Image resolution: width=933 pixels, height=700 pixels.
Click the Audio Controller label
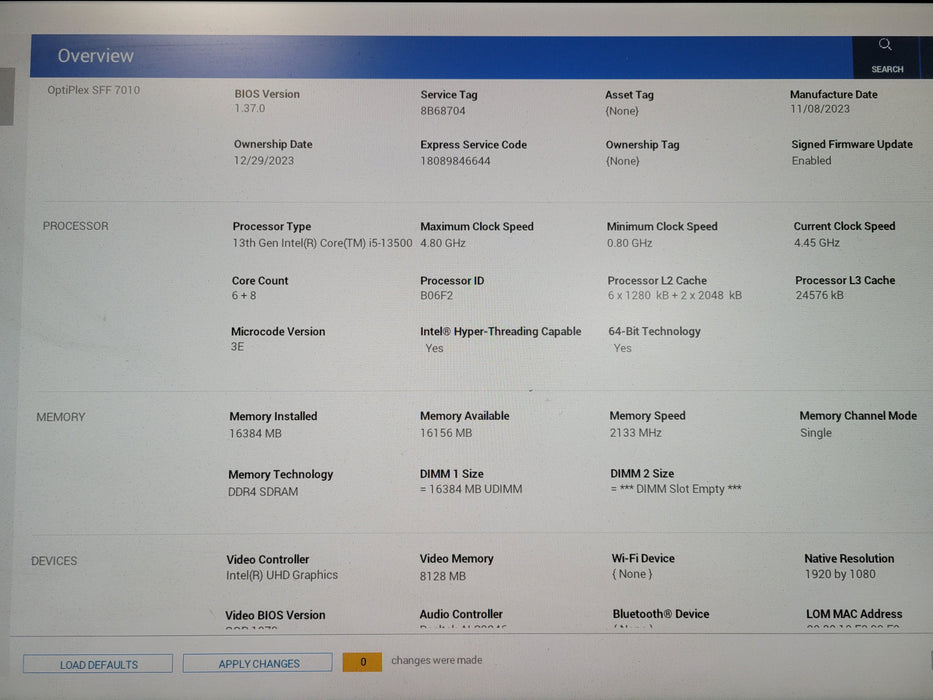click(461, 614)
